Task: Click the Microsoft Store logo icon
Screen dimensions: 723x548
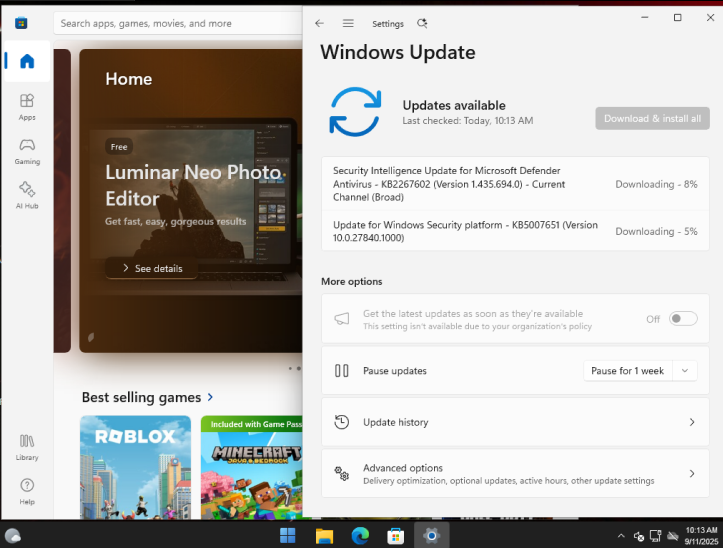Action: [21, 23]
